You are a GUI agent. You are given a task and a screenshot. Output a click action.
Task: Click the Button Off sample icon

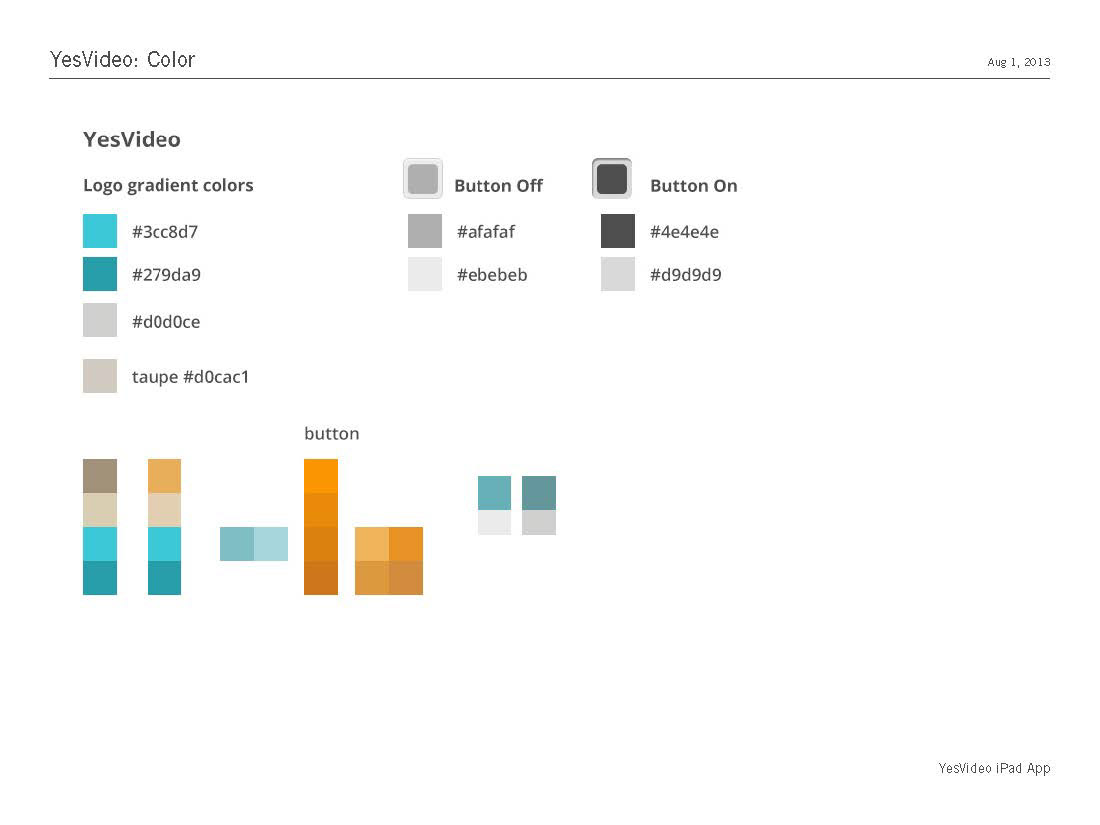423,178
